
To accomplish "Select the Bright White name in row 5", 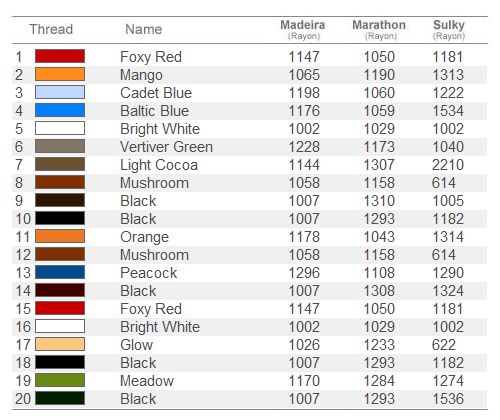I will (x=160, y=129).
